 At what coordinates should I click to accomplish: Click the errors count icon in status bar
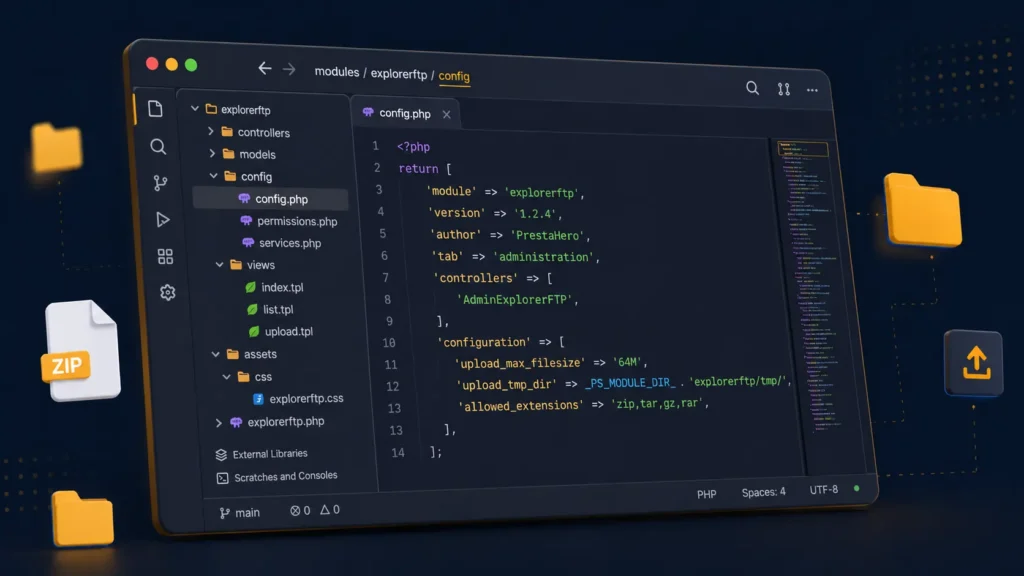(x=295, y=511)
